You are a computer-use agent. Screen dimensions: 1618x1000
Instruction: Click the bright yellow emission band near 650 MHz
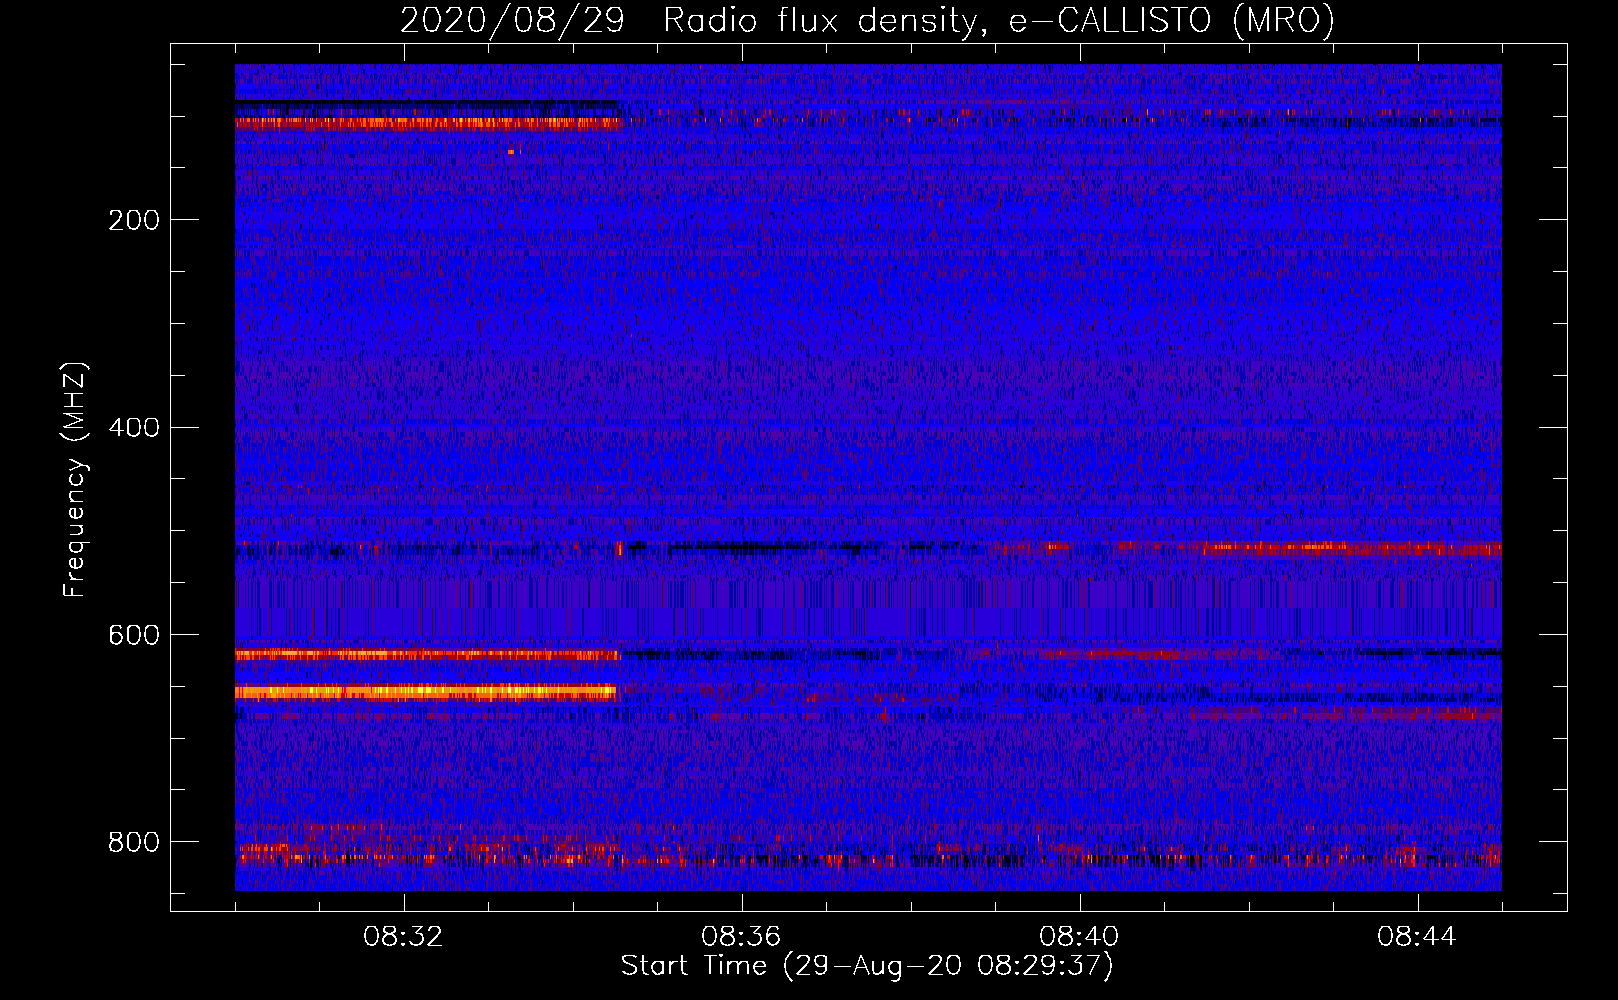pyautogui.click(x=426, y=691)
